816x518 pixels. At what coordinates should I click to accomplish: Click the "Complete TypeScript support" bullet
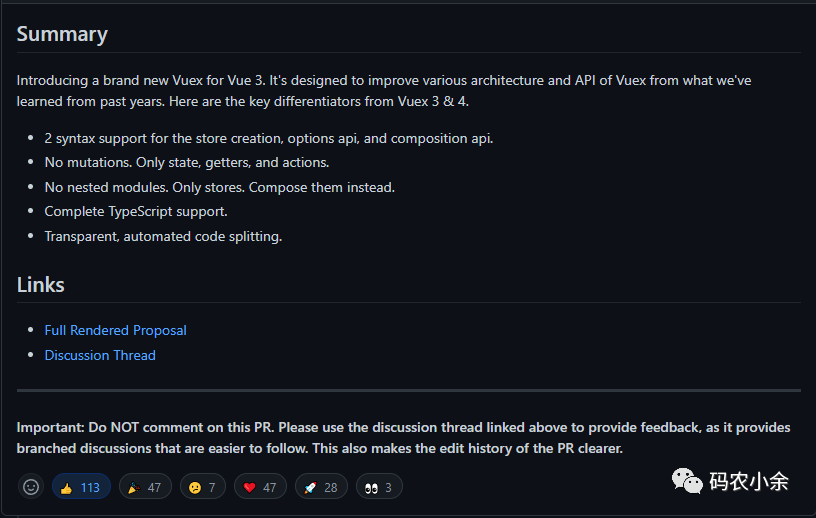(136, 211)
